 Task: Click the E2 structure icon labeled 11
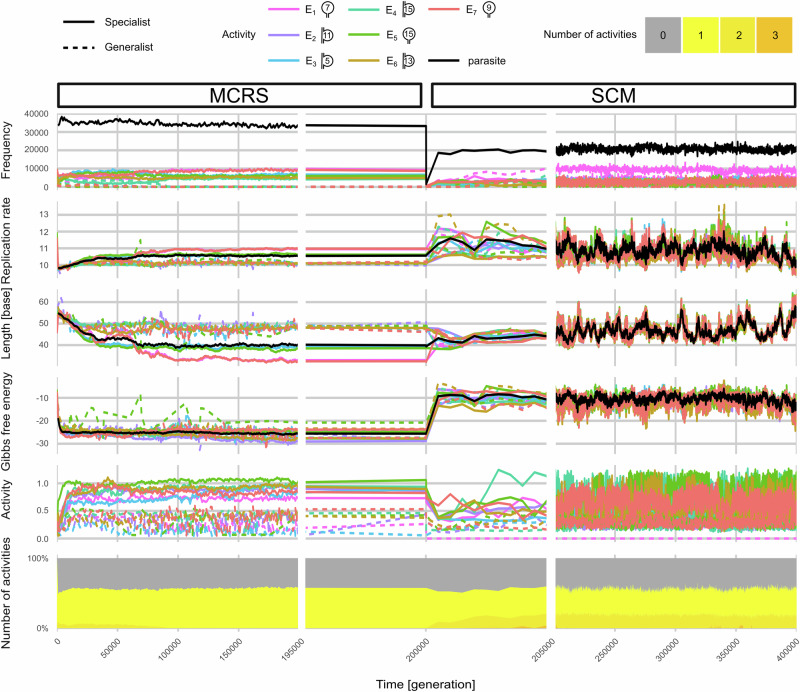[327, 35]
